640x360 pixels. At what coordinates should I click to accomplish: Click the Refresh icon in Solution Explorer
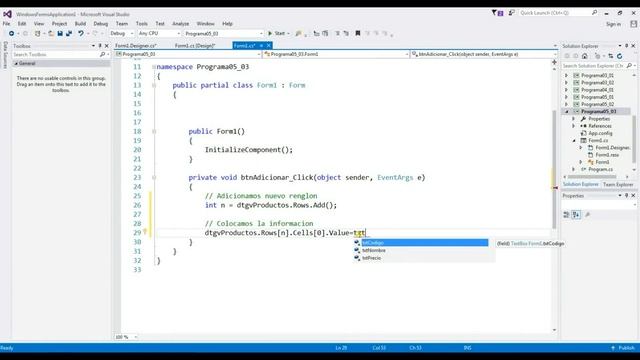click(x=619, y=56)
